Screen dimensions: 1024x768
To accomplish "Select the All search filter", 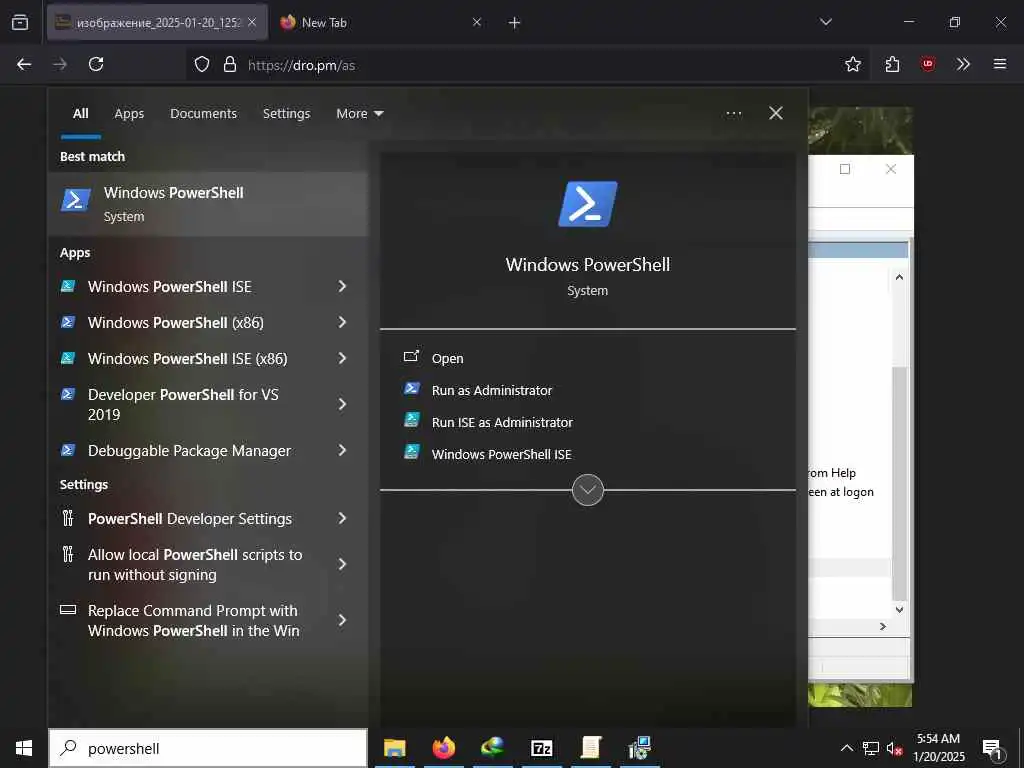I will [x=81, y=114].
